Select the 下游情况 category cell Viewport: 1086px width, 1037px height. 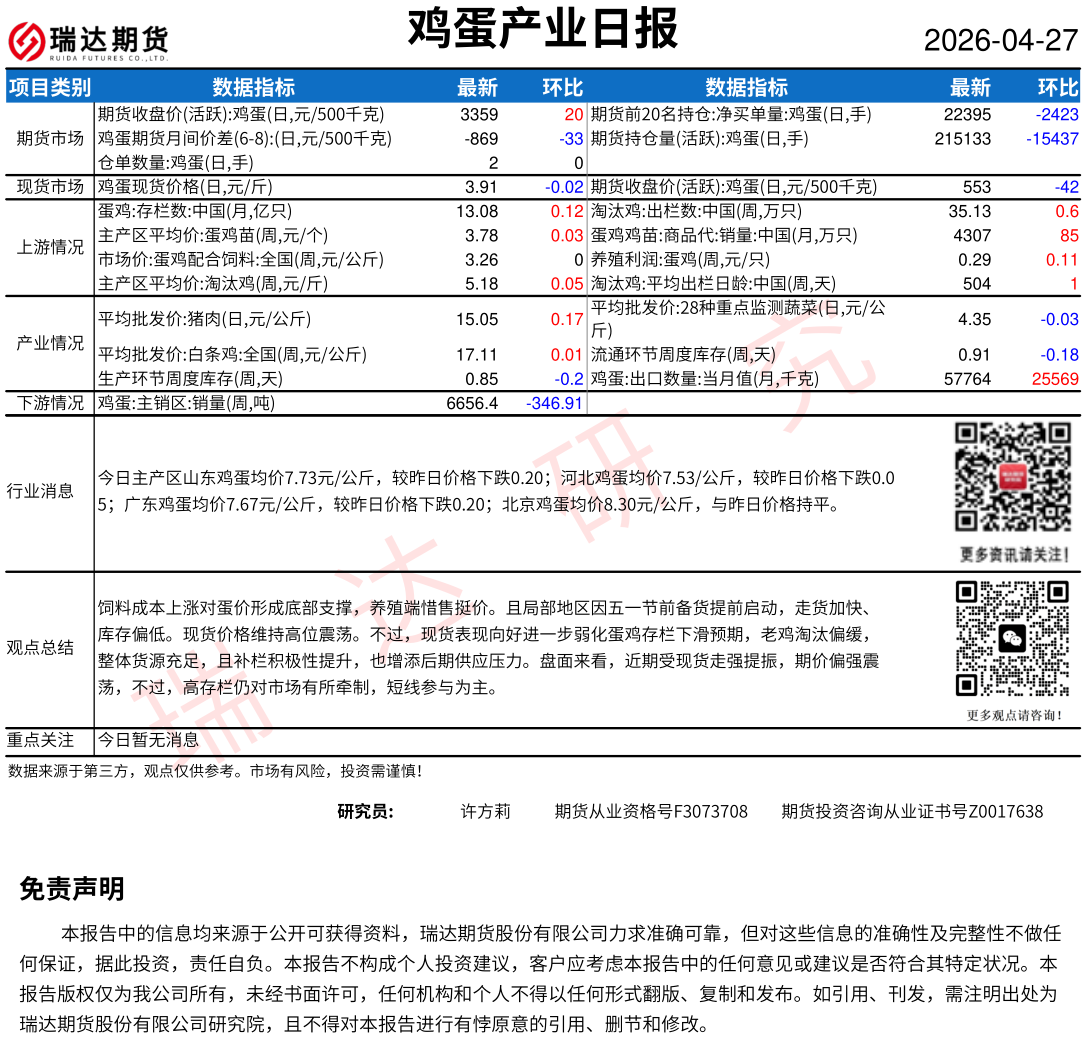coord(50,403)
